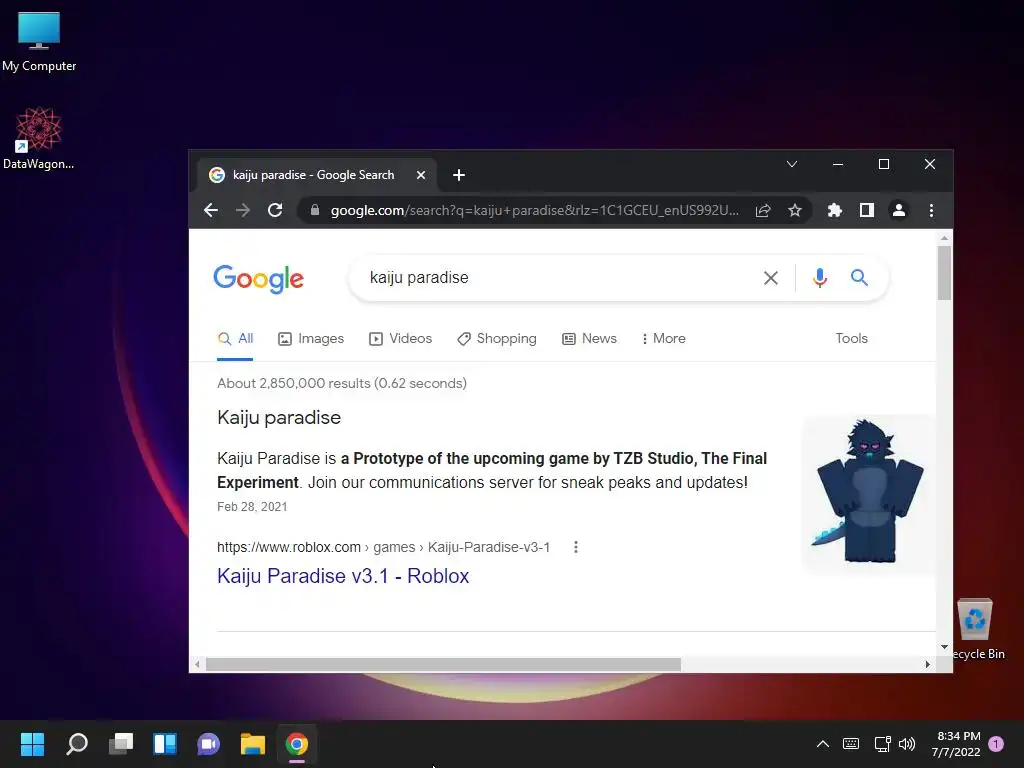The height and width of the screenshot is (768, 1024).
Task: Select the DataWagon desktop shortcut
Action: click(x=39, y=138)
